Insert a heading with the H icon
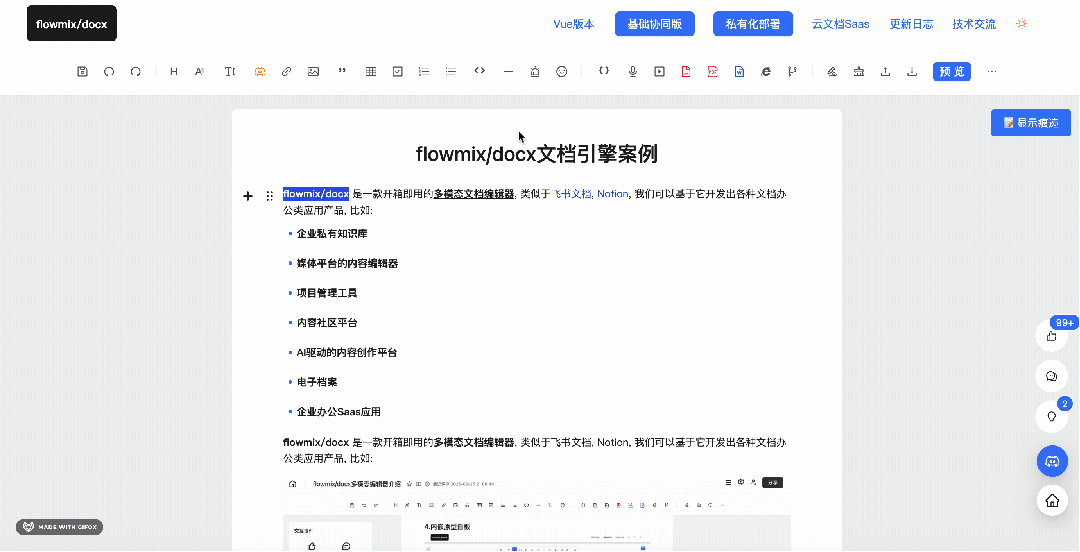This screenshot has width=1080, height=552. tap(174, 71)
